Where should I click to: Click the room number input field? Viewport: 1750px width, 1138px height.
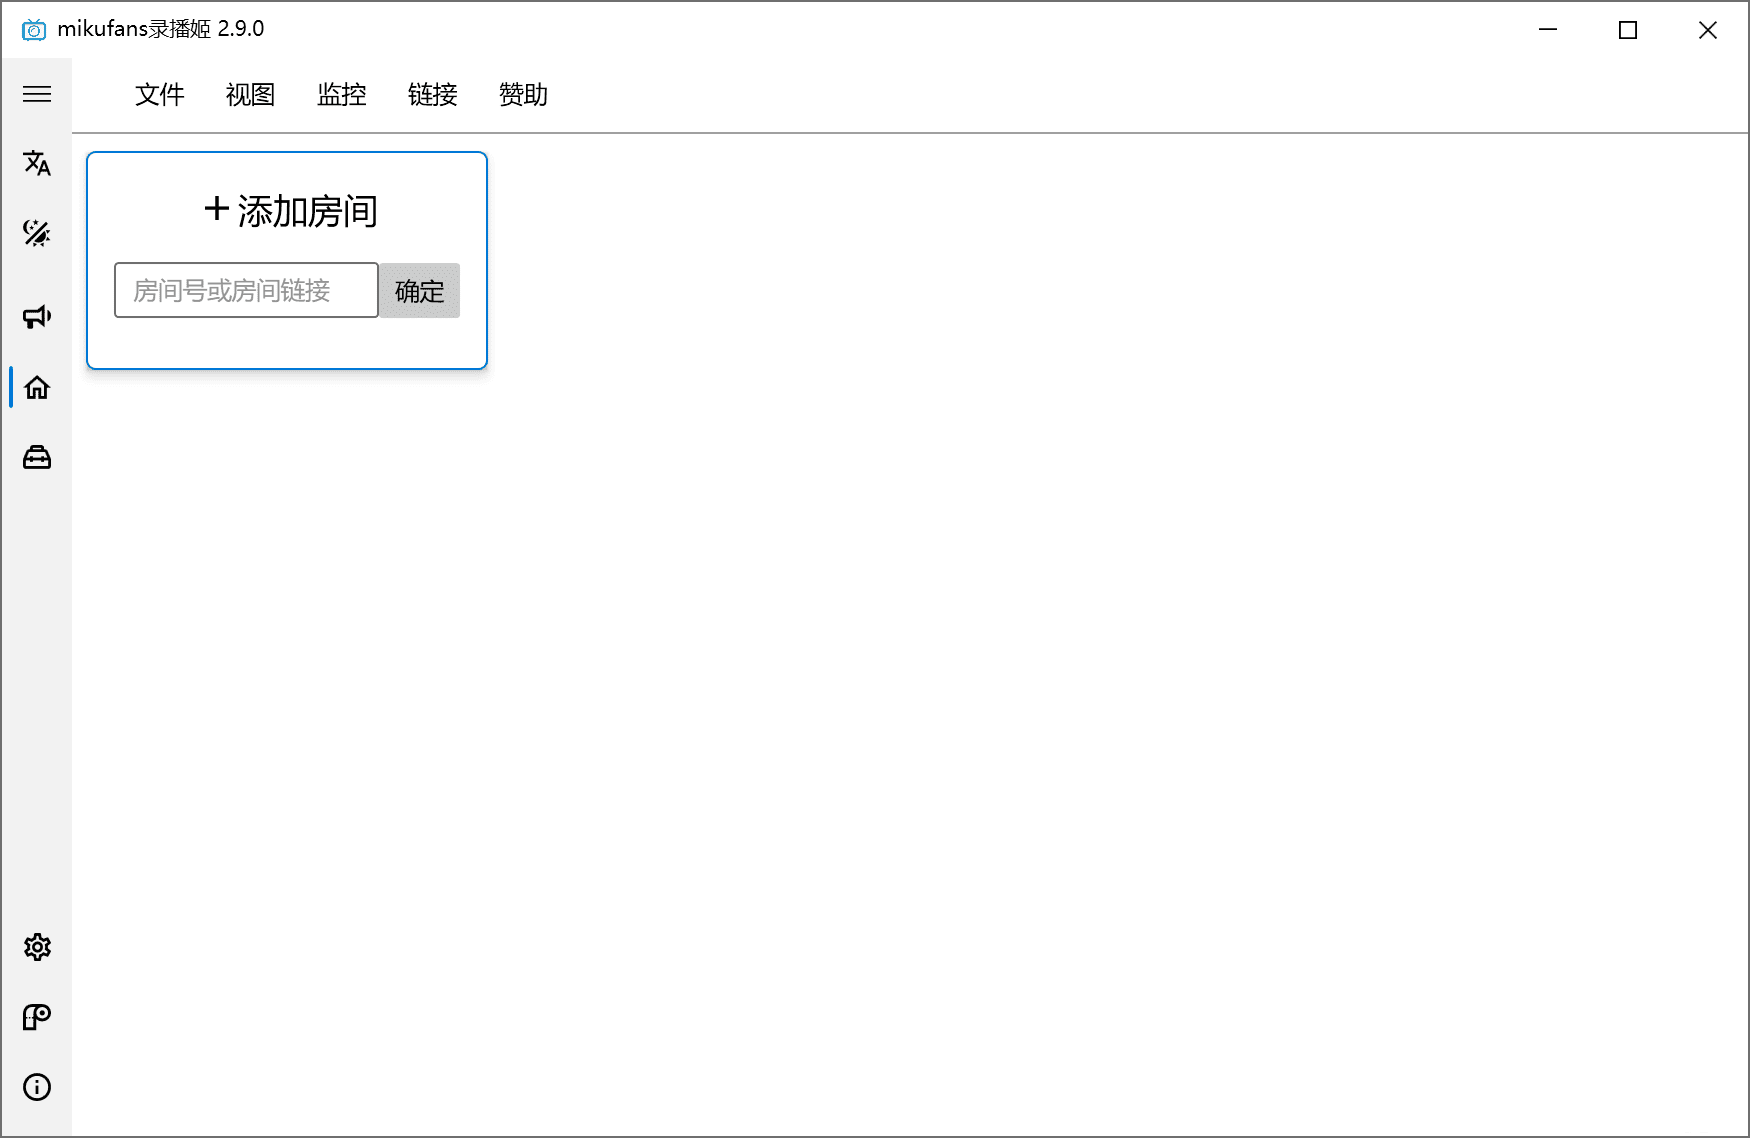click(245, 291)
